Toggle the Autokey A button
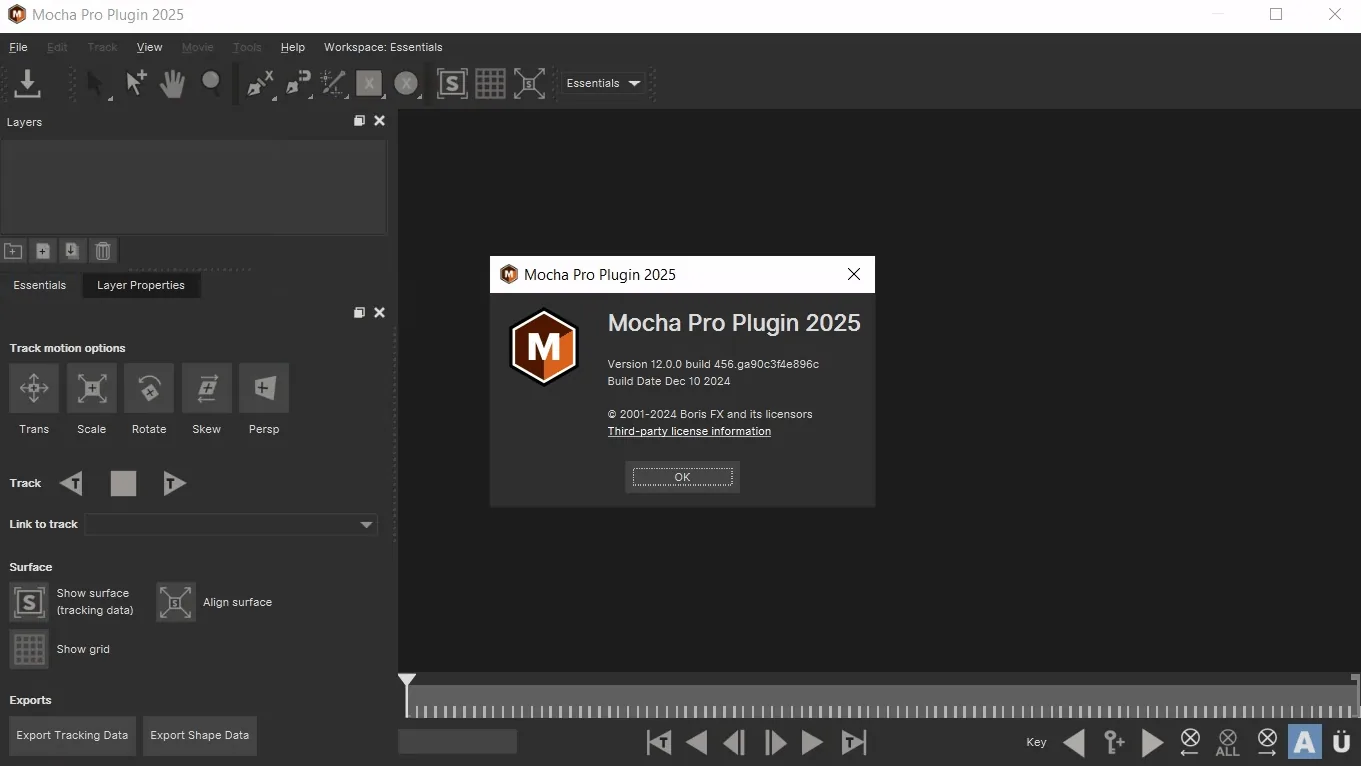 click(1304, 742)
